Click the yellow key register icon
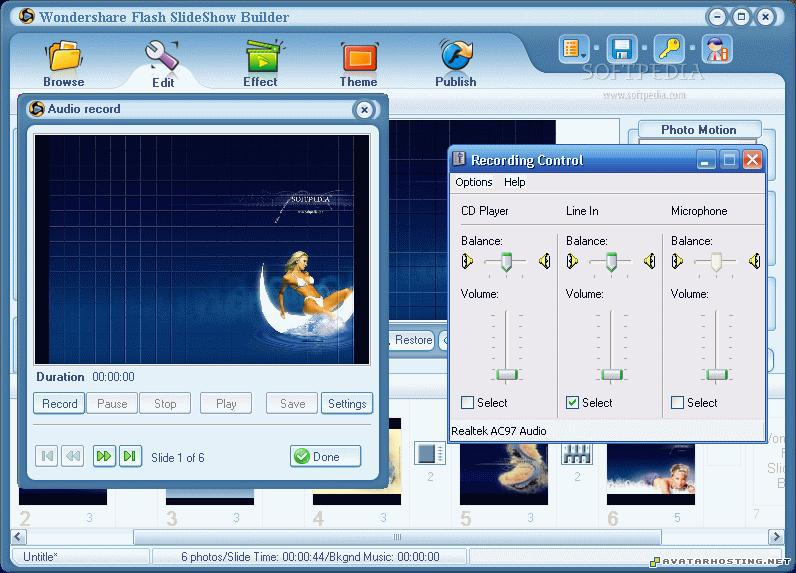796x573 pixels. [669, 49]
